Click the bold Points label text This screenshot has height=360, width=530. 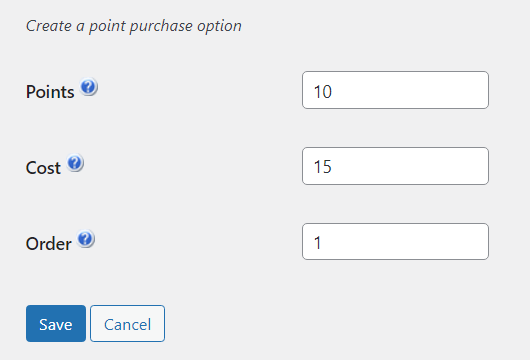pos(50,92)
